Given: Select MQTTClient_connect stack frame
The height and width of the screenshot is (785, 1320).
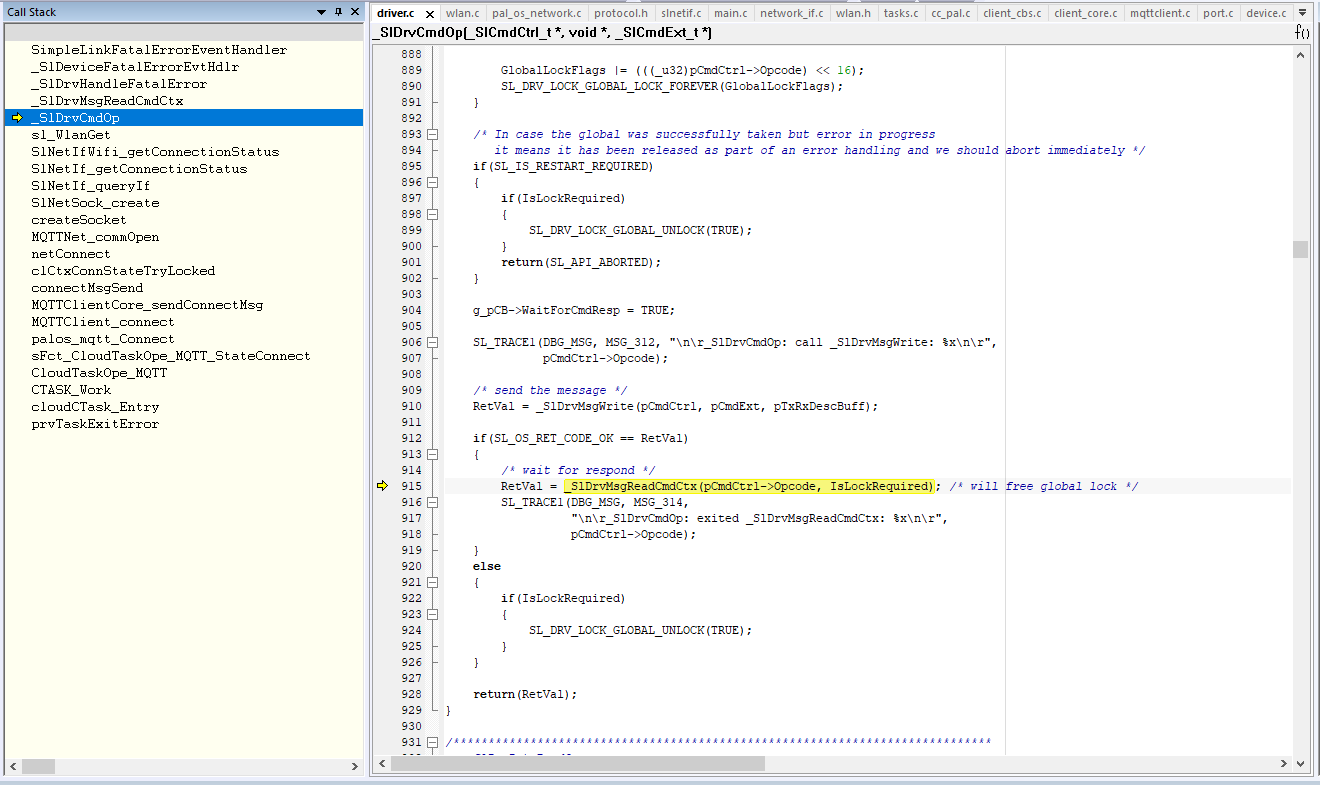Looking at the screenshot, I should point(103,322).
